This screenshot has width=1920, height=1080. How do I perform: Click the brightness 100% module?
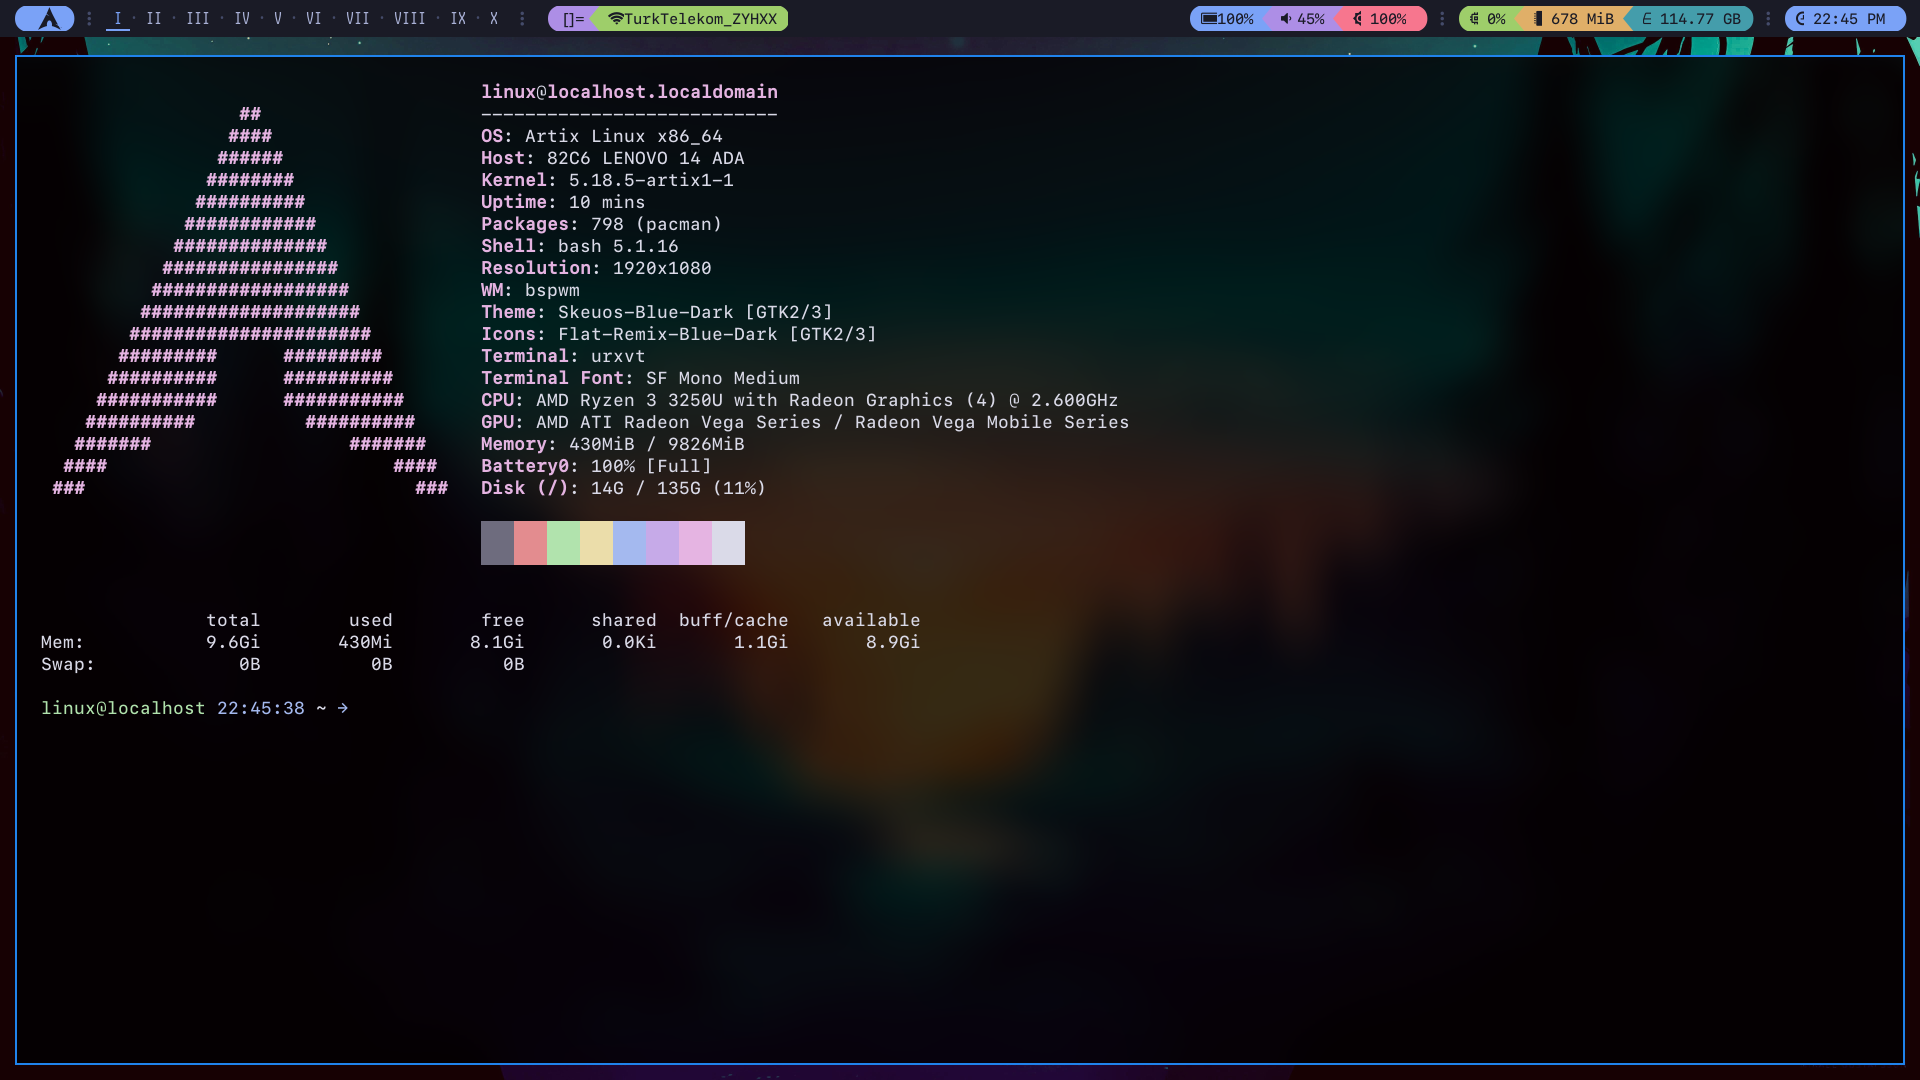tap(1380, 19)
